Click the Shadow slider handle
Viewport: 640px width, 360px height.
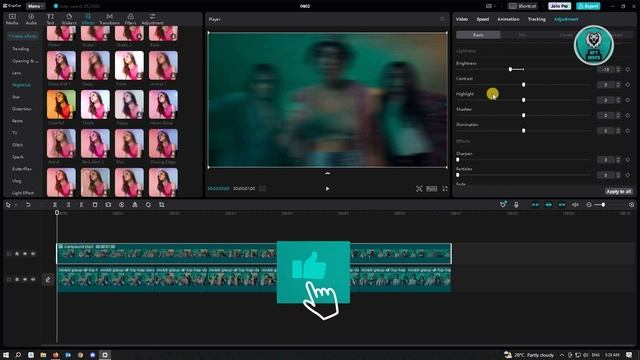click(x=523, y=116)
